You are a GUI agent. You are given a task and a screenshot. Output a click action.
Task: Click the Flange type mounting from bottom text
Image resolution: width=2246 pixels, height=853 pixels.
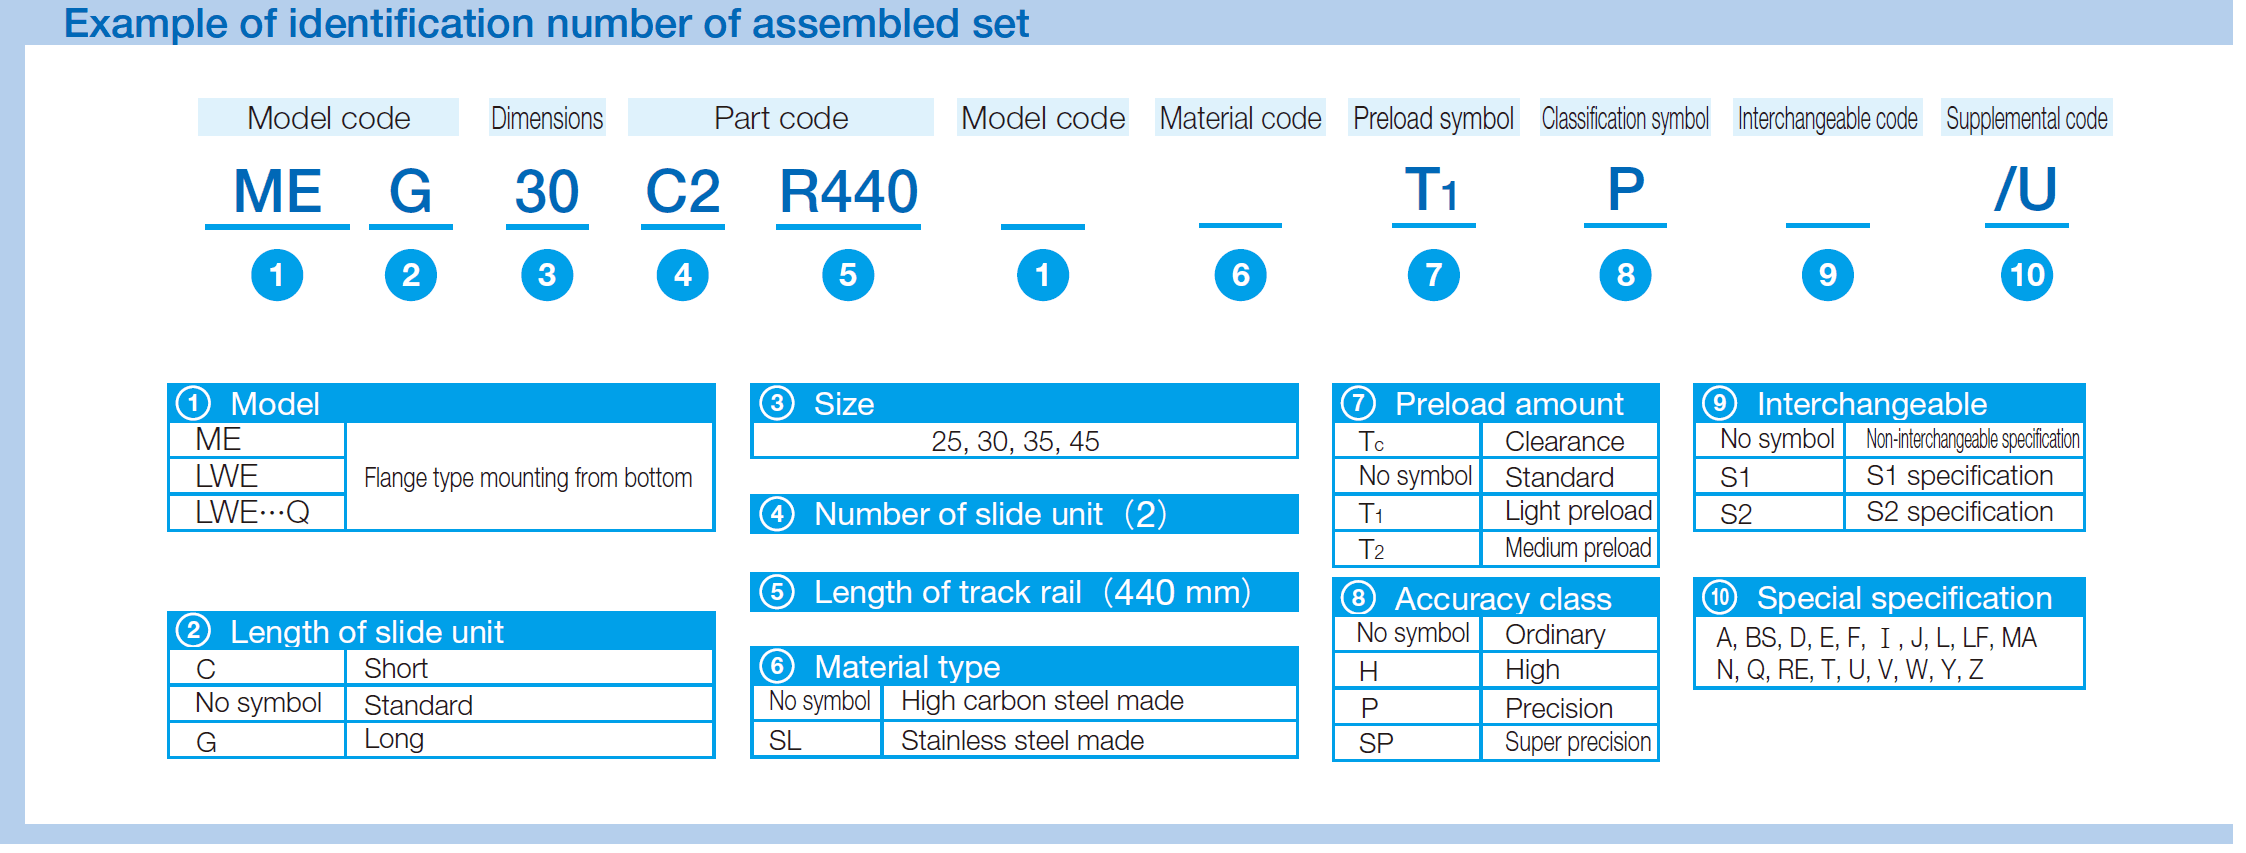pos(528,478)
